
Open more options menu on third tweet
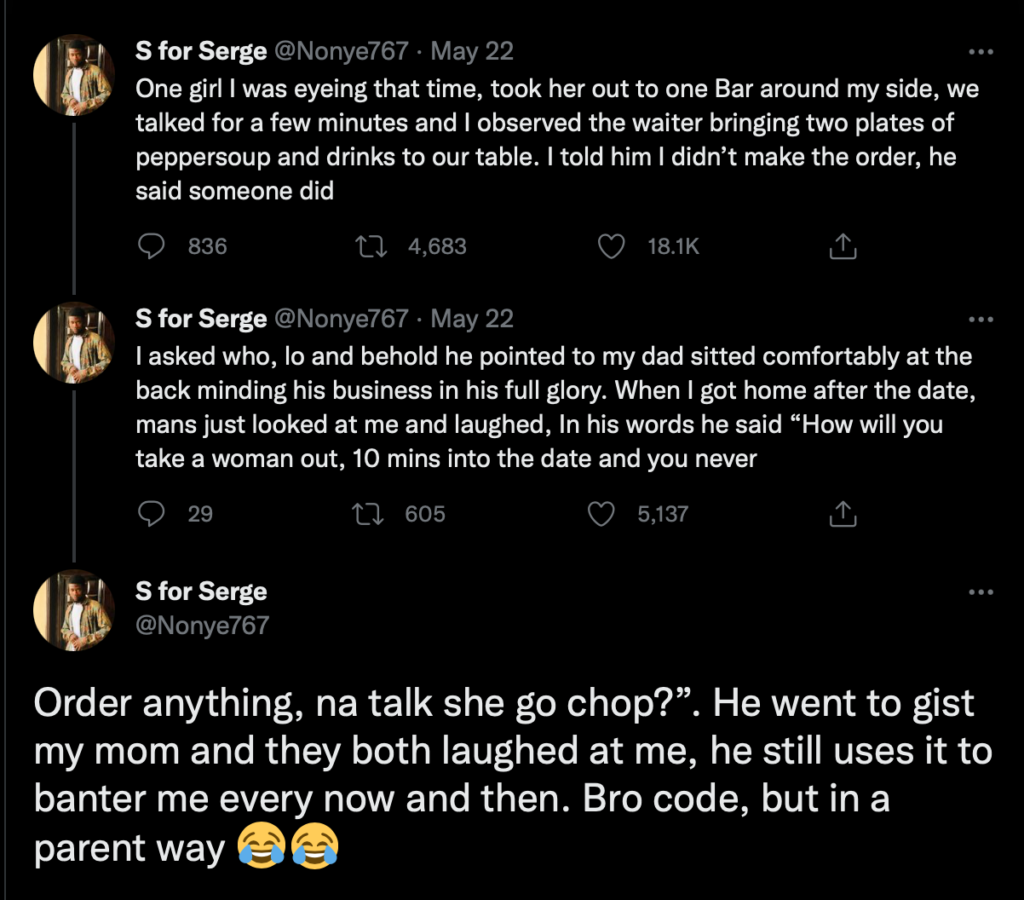tap(981, 592)
